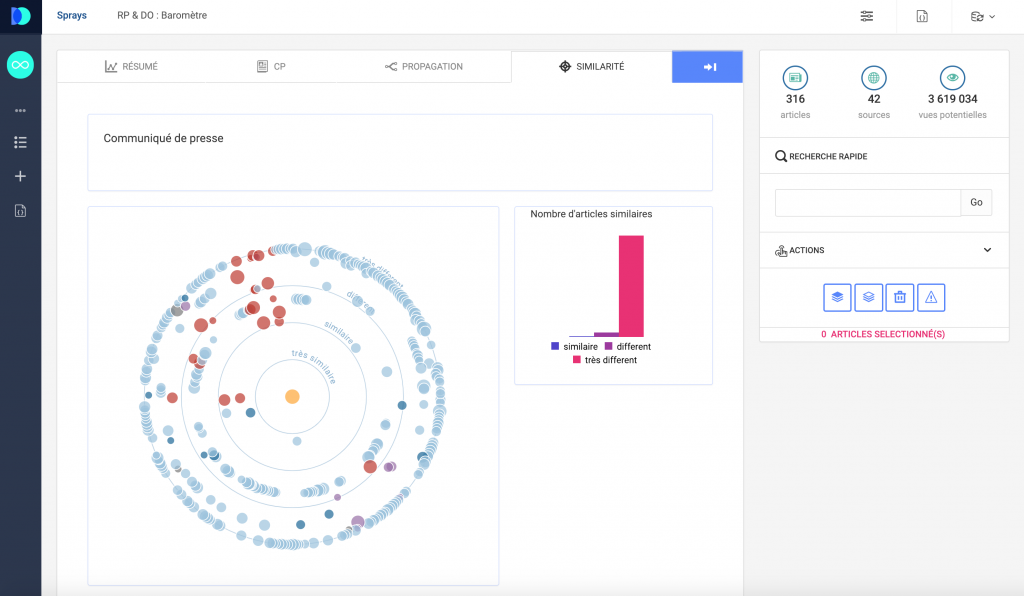Viewport: 1024px width, 596px height.
Task: Click the warning triangle action button
Action: [x=931, y=297]
